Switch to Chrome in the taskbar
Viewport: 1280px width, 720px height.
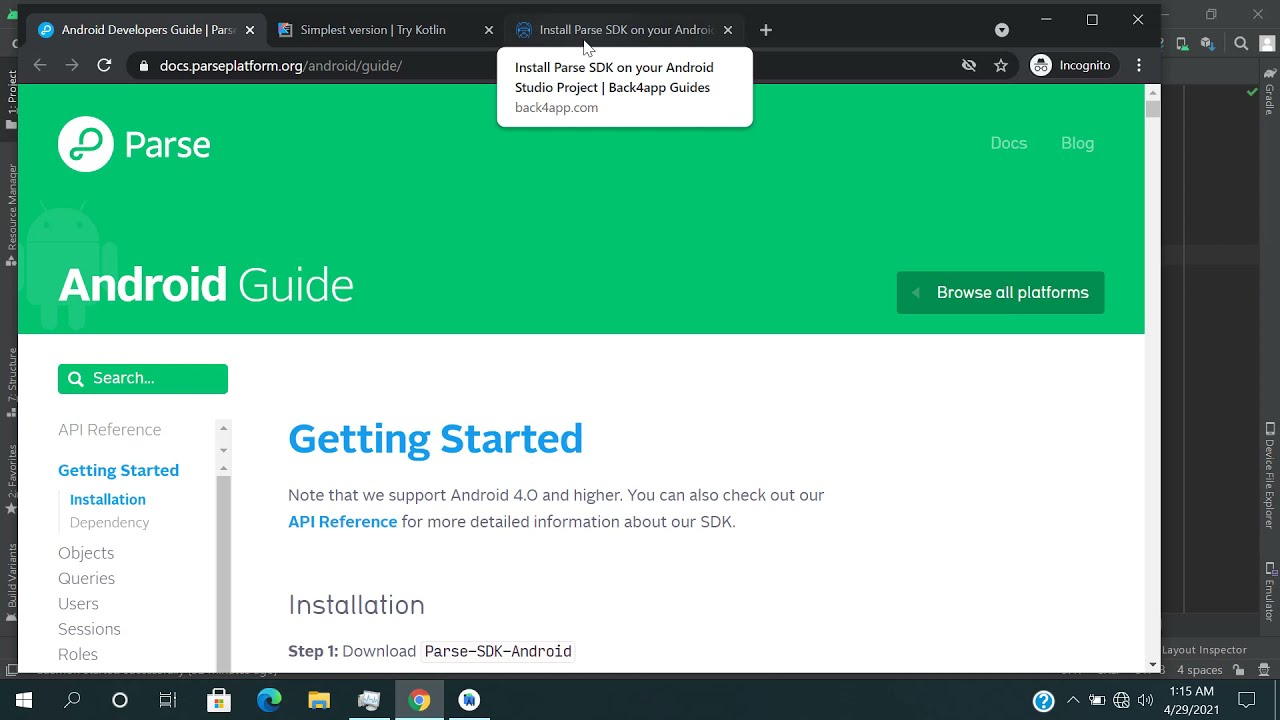click(419, 700)
